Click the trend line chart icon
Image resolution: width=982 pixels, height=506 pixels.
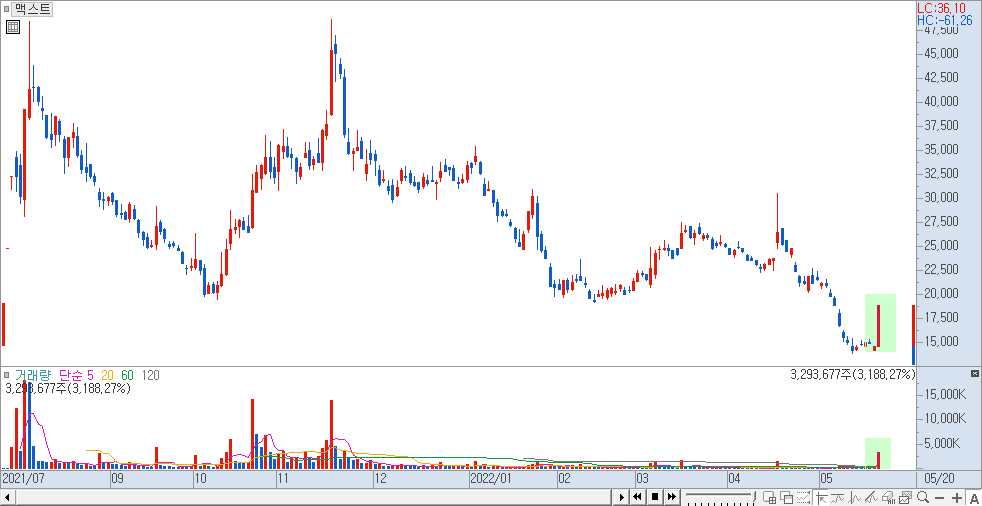pyautogui.click(x=837, y=497)
